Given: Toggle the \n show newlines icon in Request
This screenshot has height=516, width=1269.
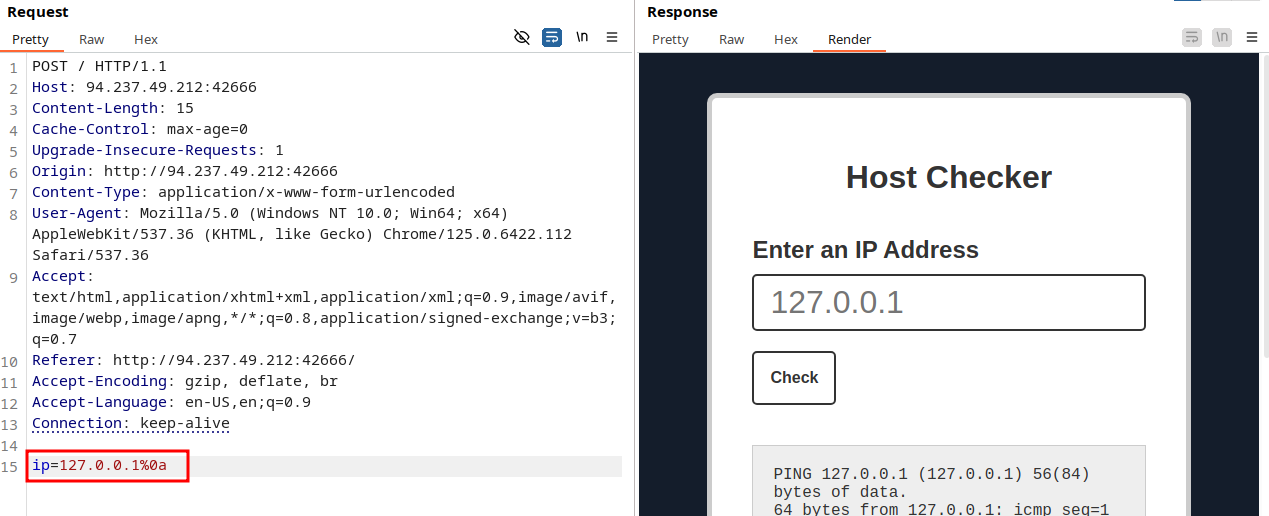Looking at the screenshot, I should tap(582, 37).
